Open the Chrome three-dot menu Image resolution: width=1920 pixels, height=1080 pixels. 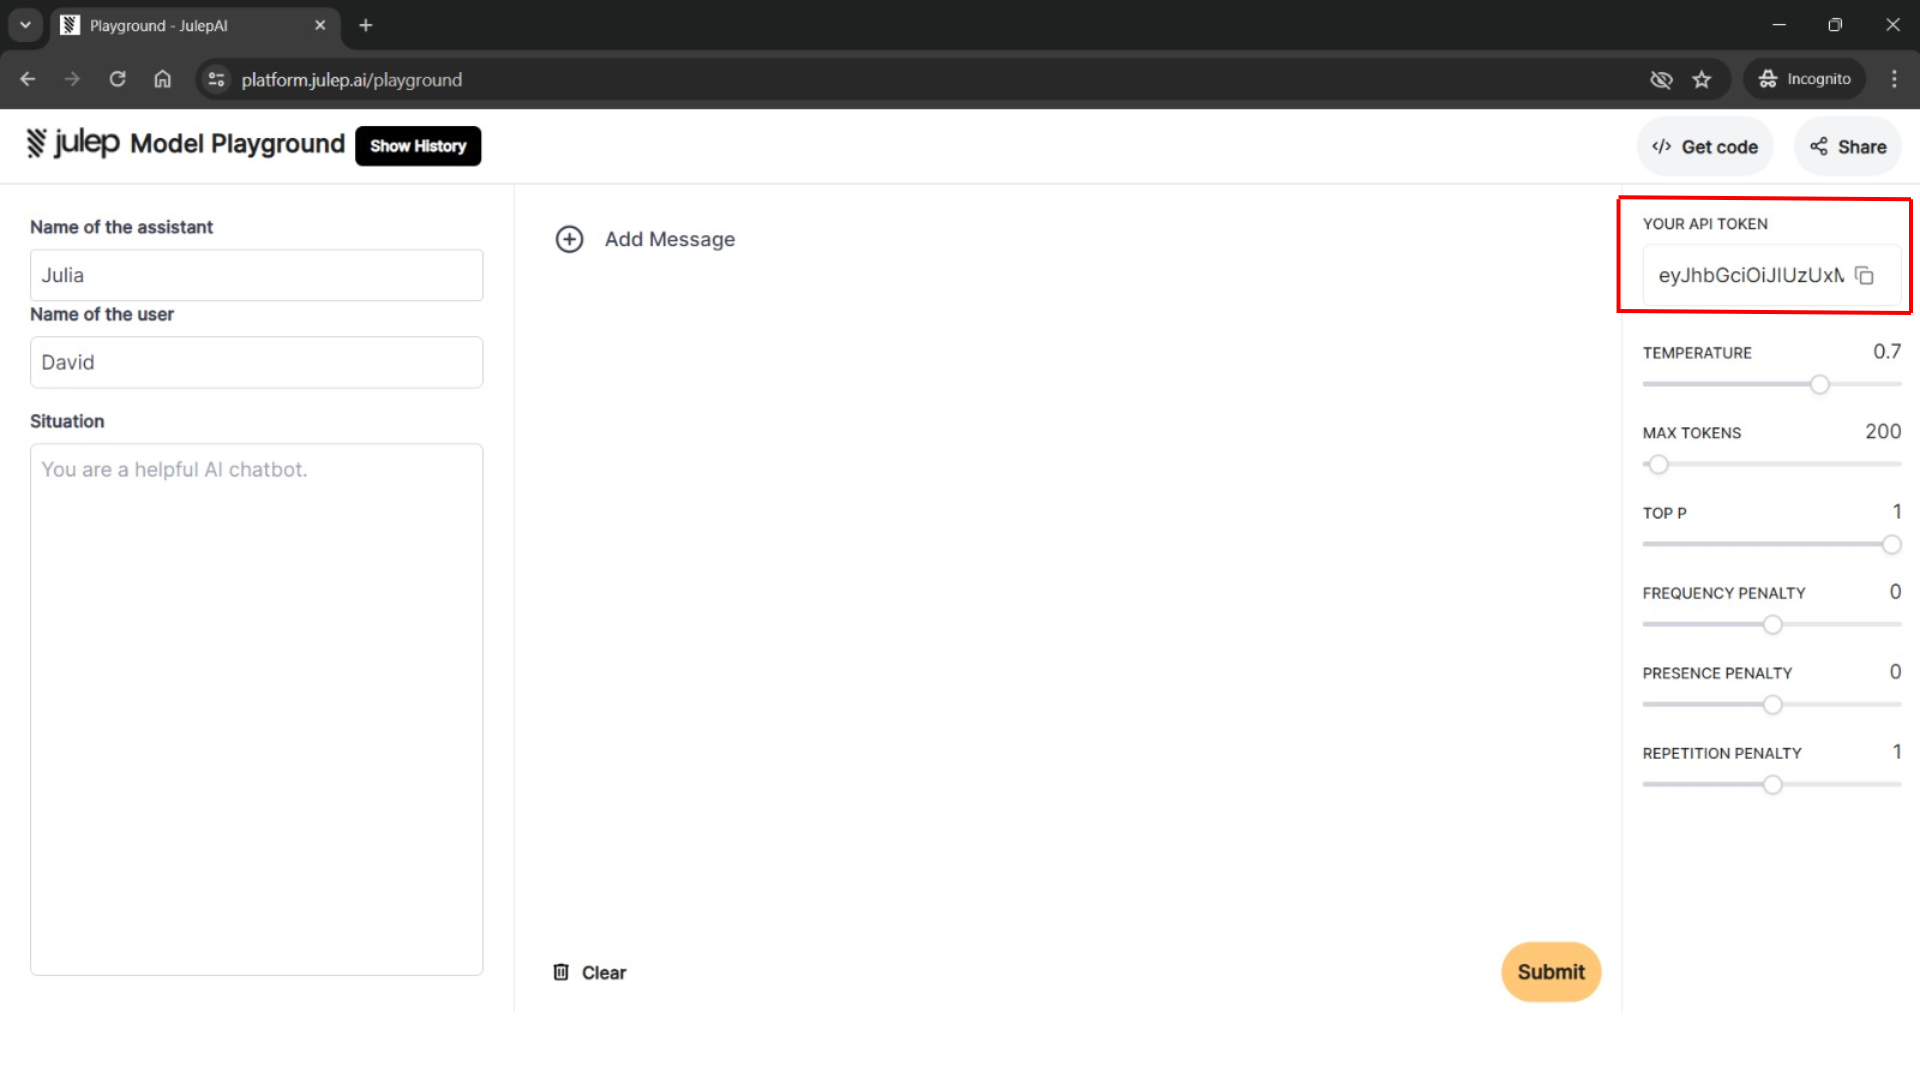[x=1893, y=79]
